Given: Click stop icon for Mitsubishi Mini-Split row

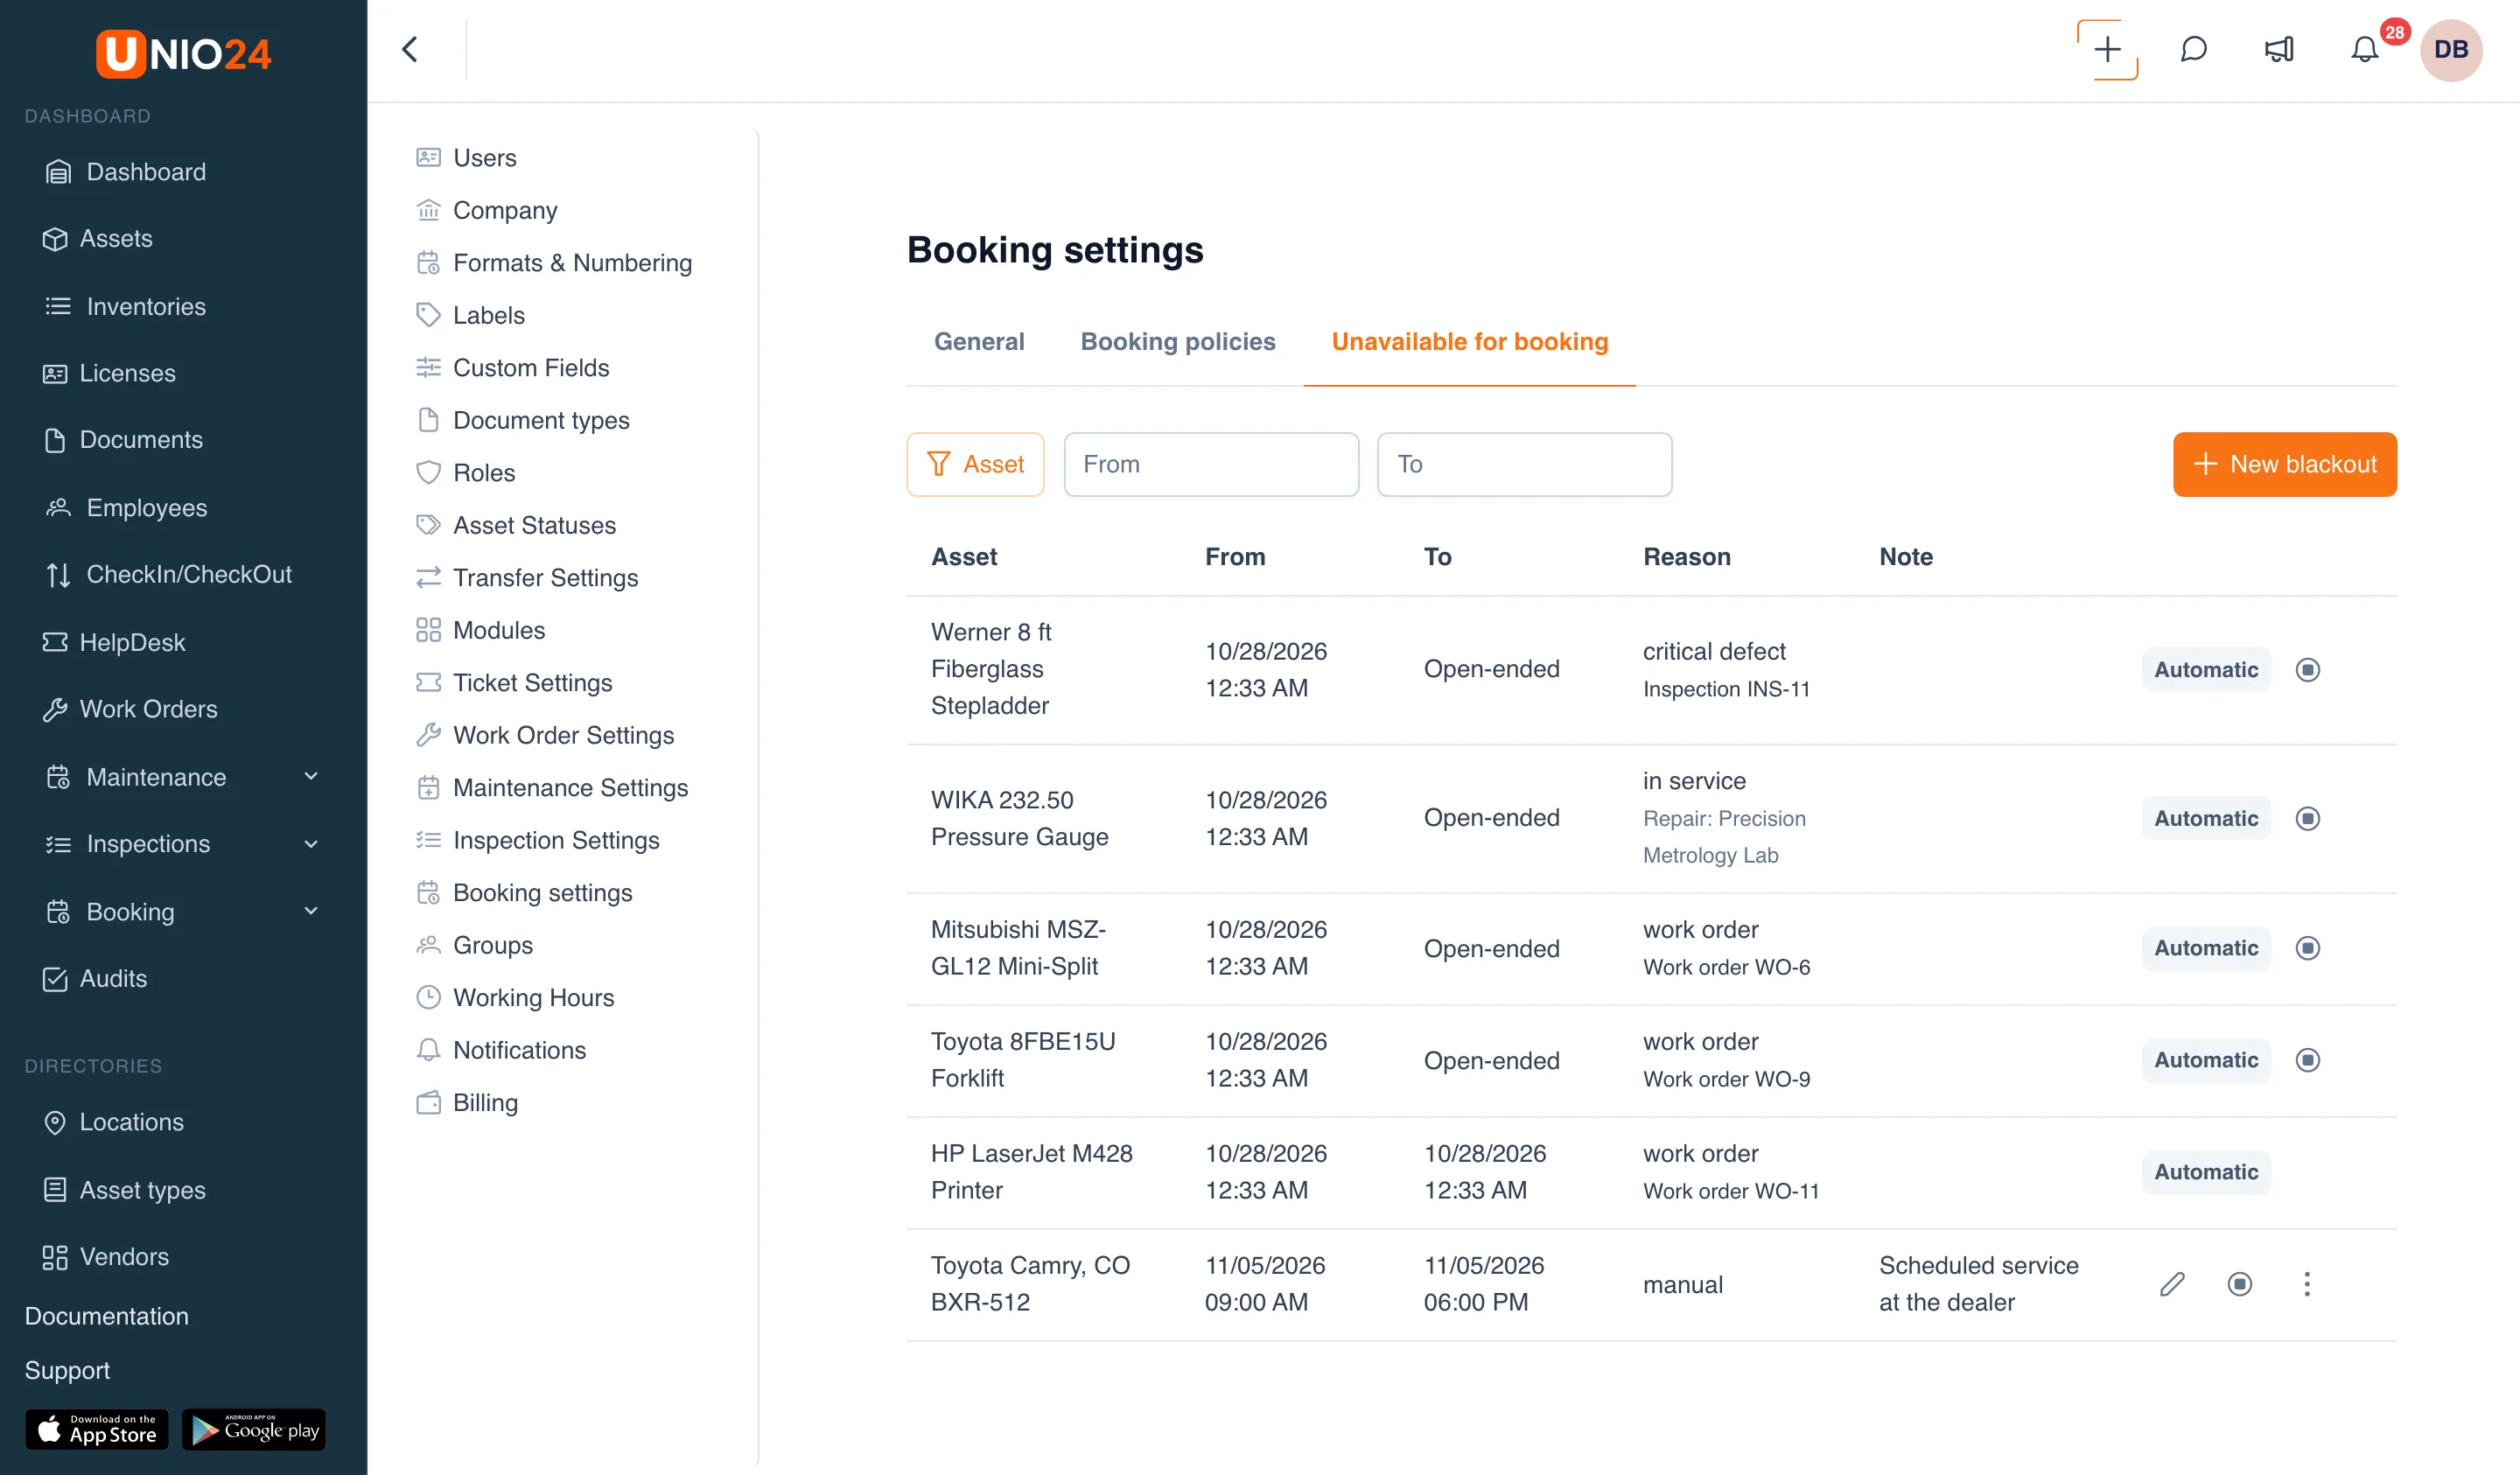Looking at the screenshot, I should point(2308,948).
